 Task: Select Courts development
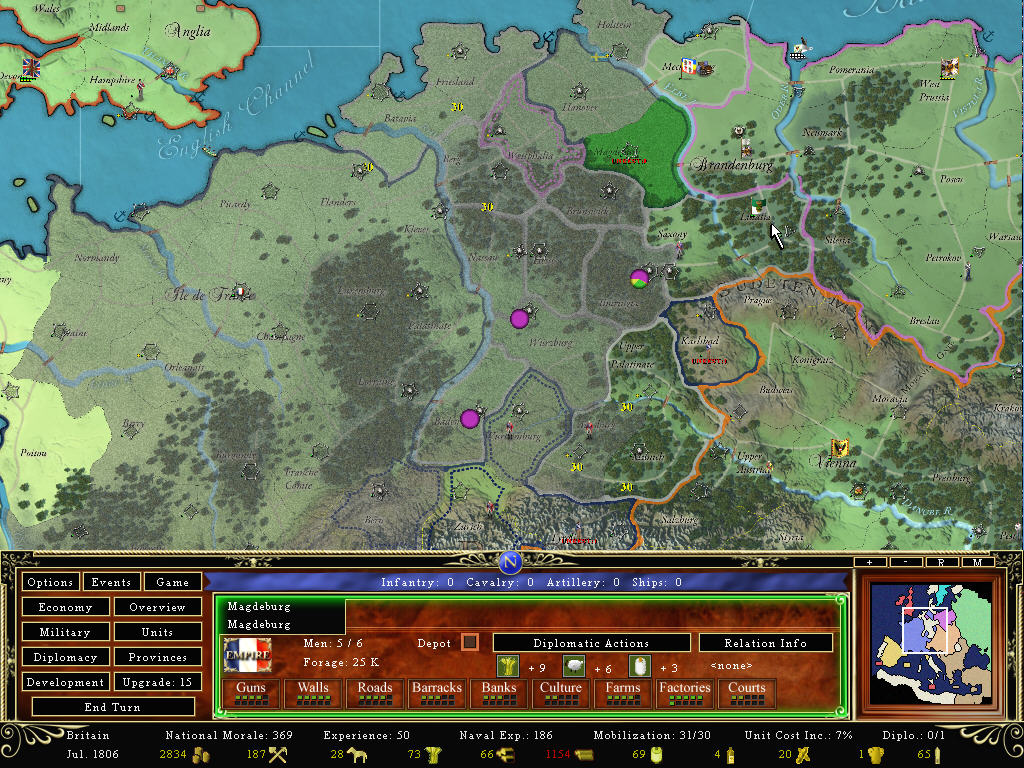pos(746,693)
